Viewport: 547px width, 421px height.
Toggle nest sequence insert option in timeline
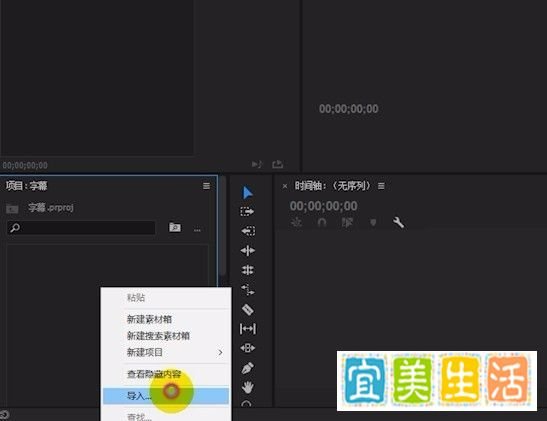[x=297, y=222]
